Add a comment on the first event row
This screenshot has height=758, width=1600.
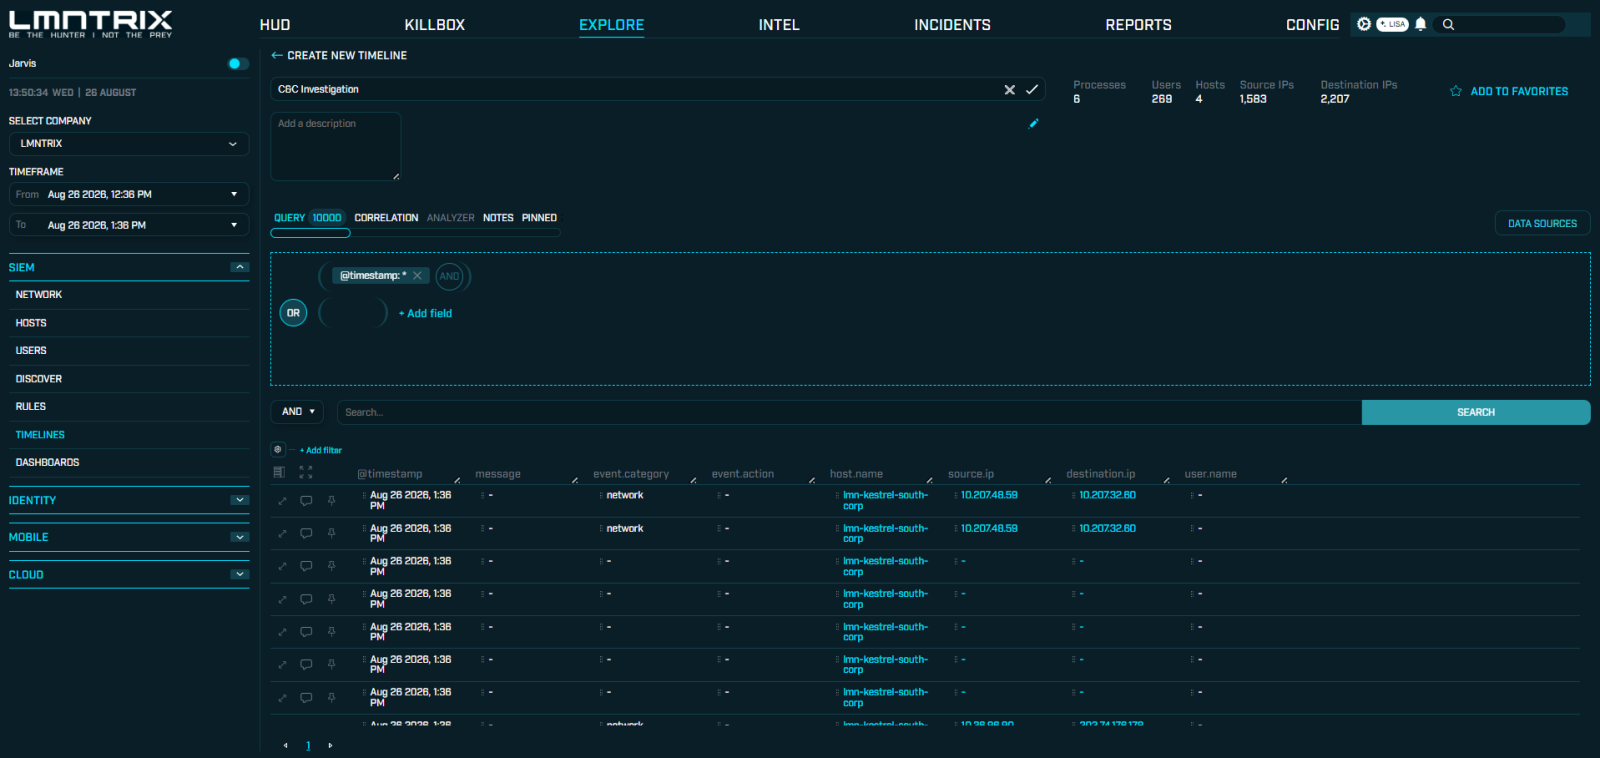[306, 501]
